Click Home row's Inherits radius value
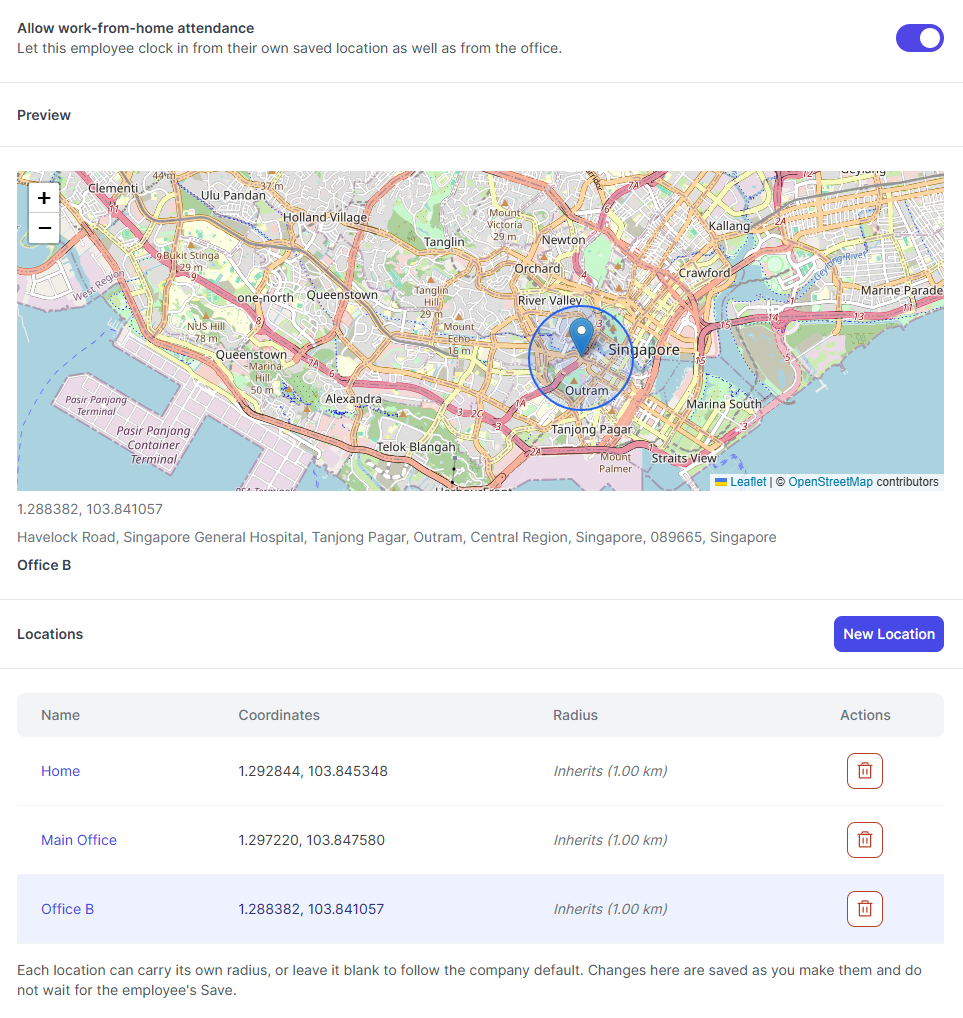Viewport: 963px width, 1018px height. pos(610,771)
